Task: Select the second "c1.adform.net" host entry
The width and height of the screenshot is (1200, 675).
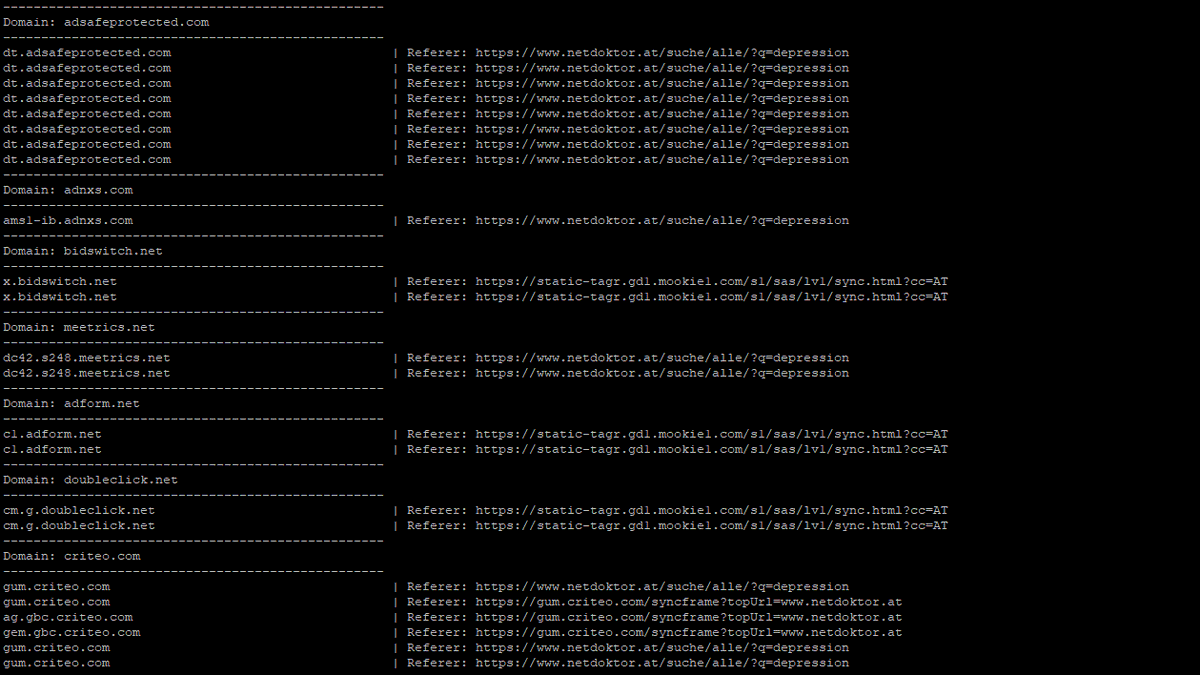Action: 52,449
